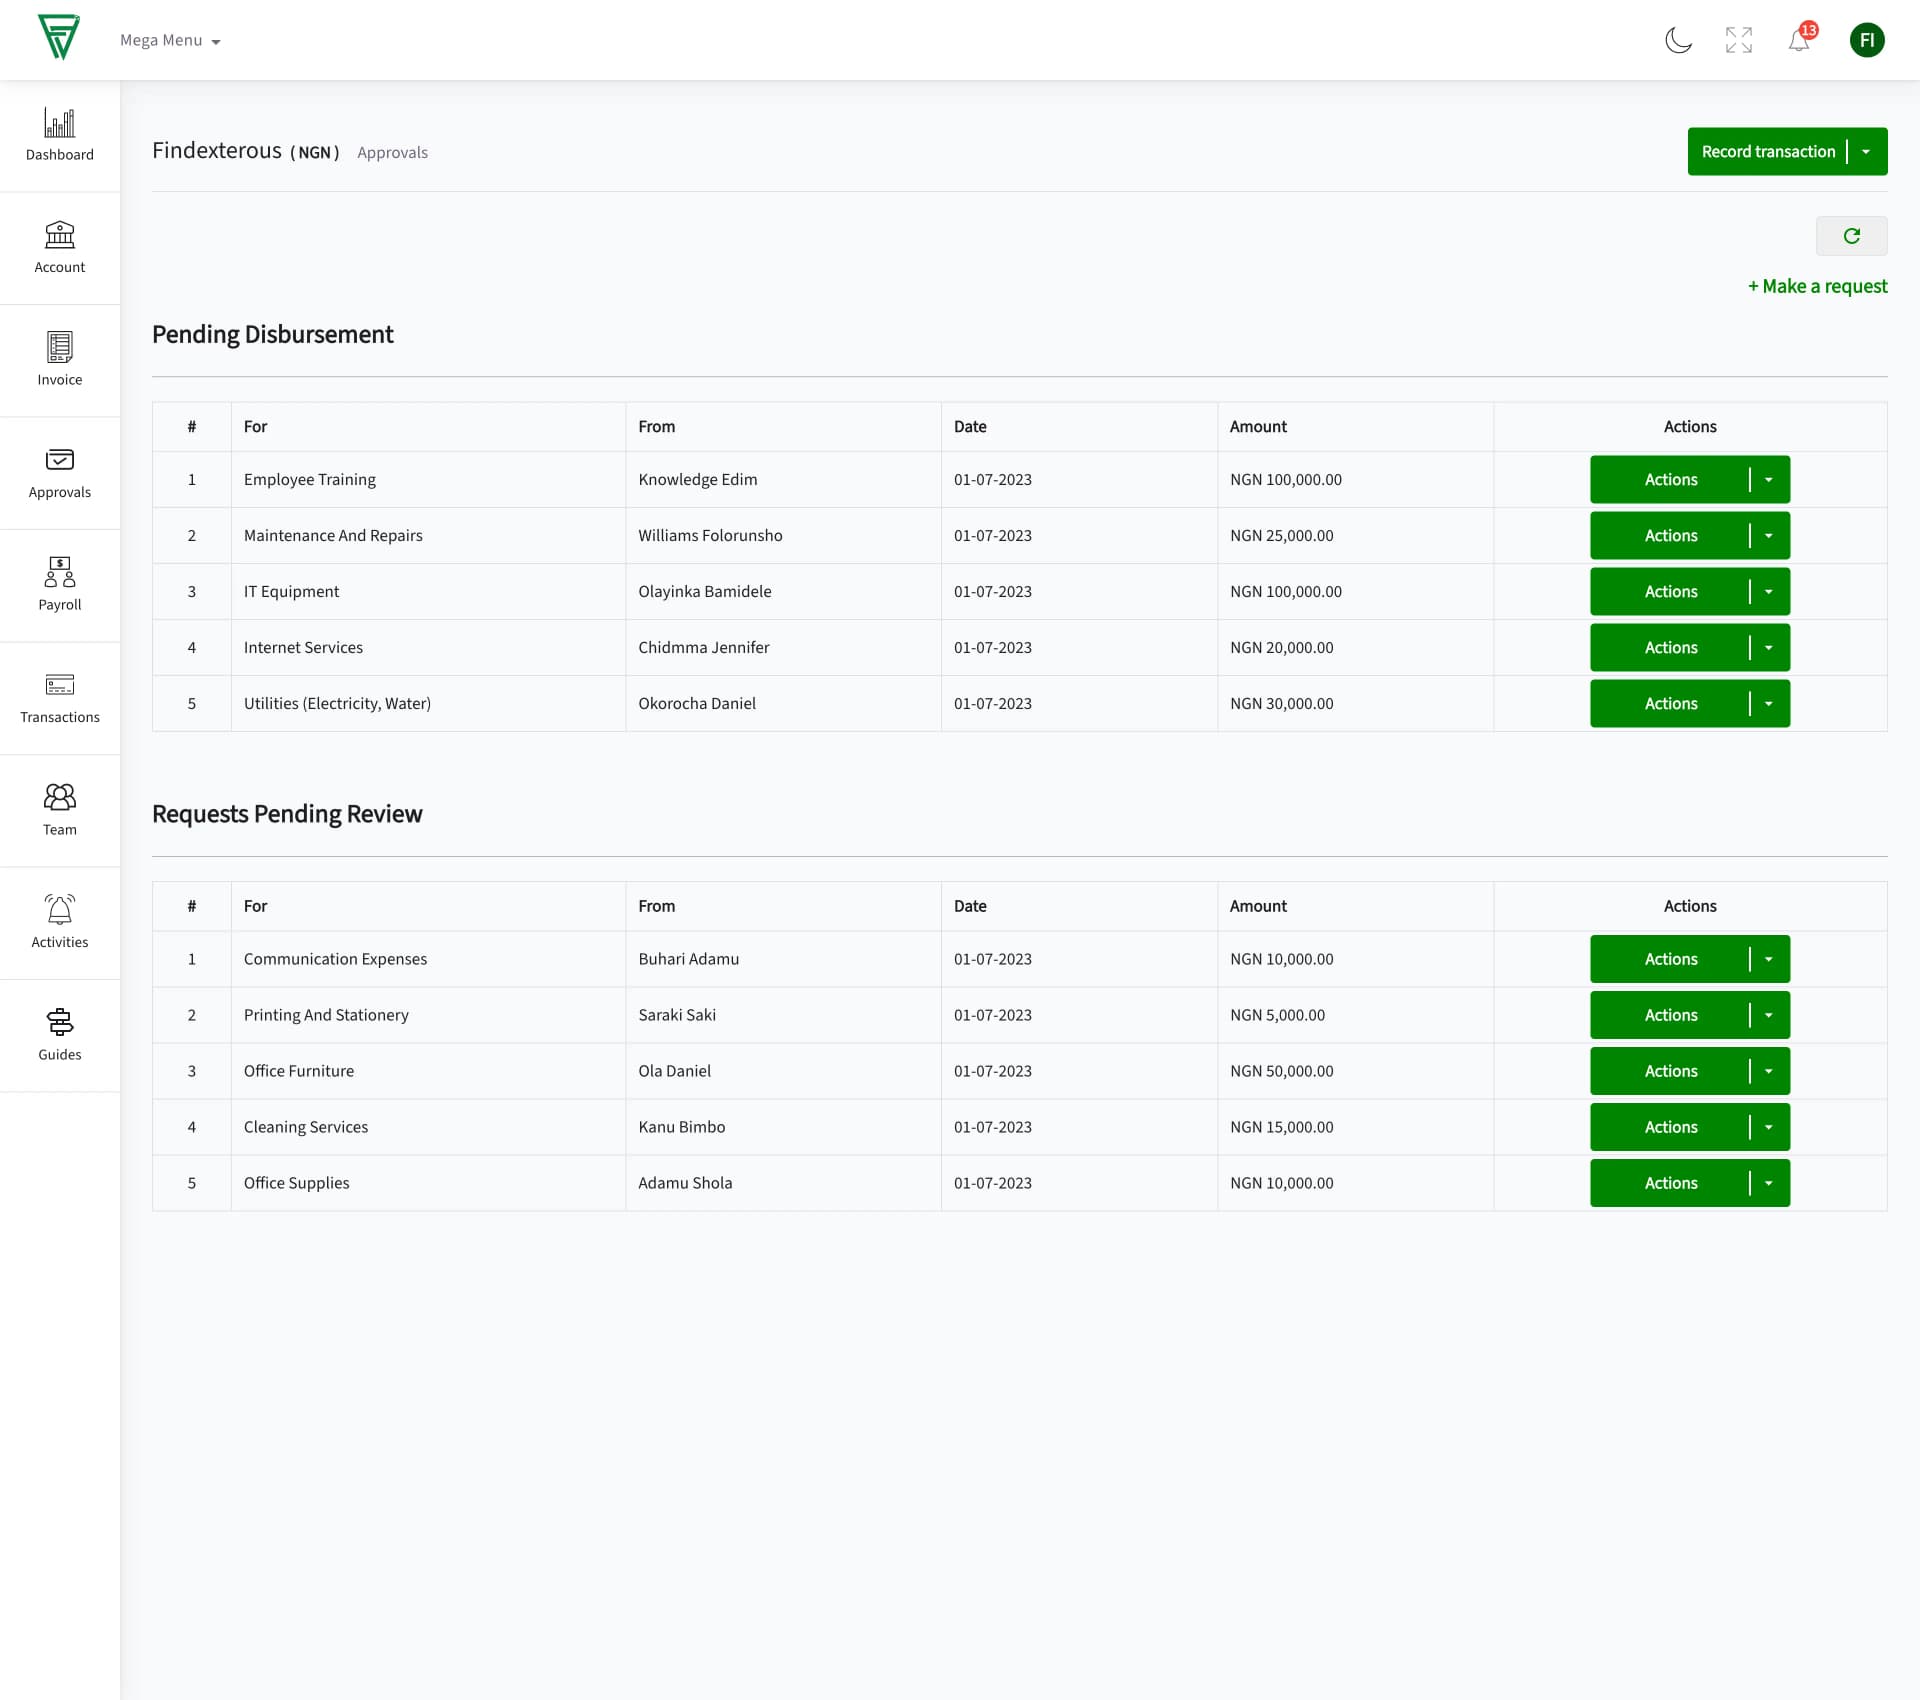
Task: Open the Dashboard sidebar icon
Action: (60, 135)
